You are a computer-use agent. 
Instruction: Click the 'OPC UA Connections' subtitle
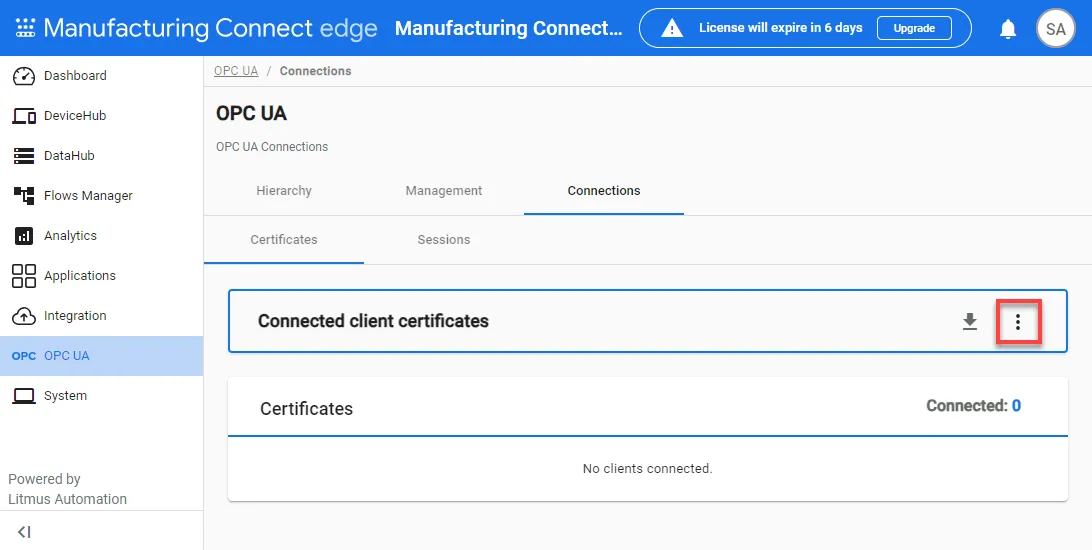click(x=272, y=147)
